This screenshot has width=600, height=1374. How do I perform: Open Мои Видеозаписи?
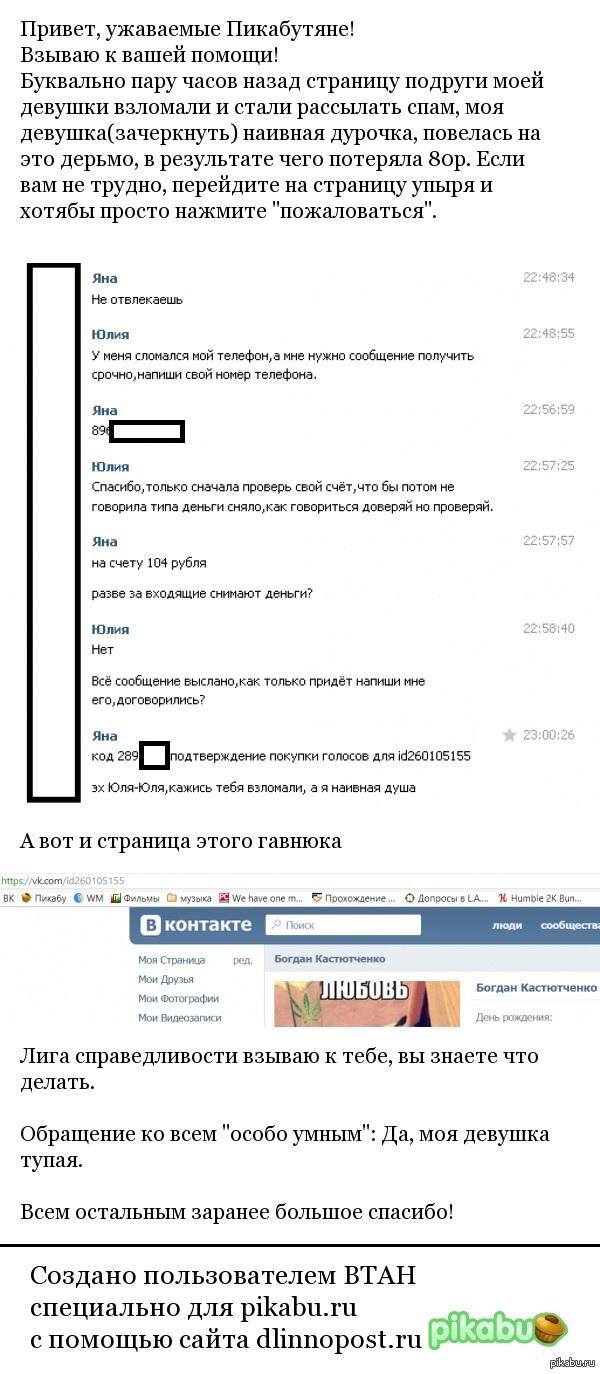[x=180, y=1017]
